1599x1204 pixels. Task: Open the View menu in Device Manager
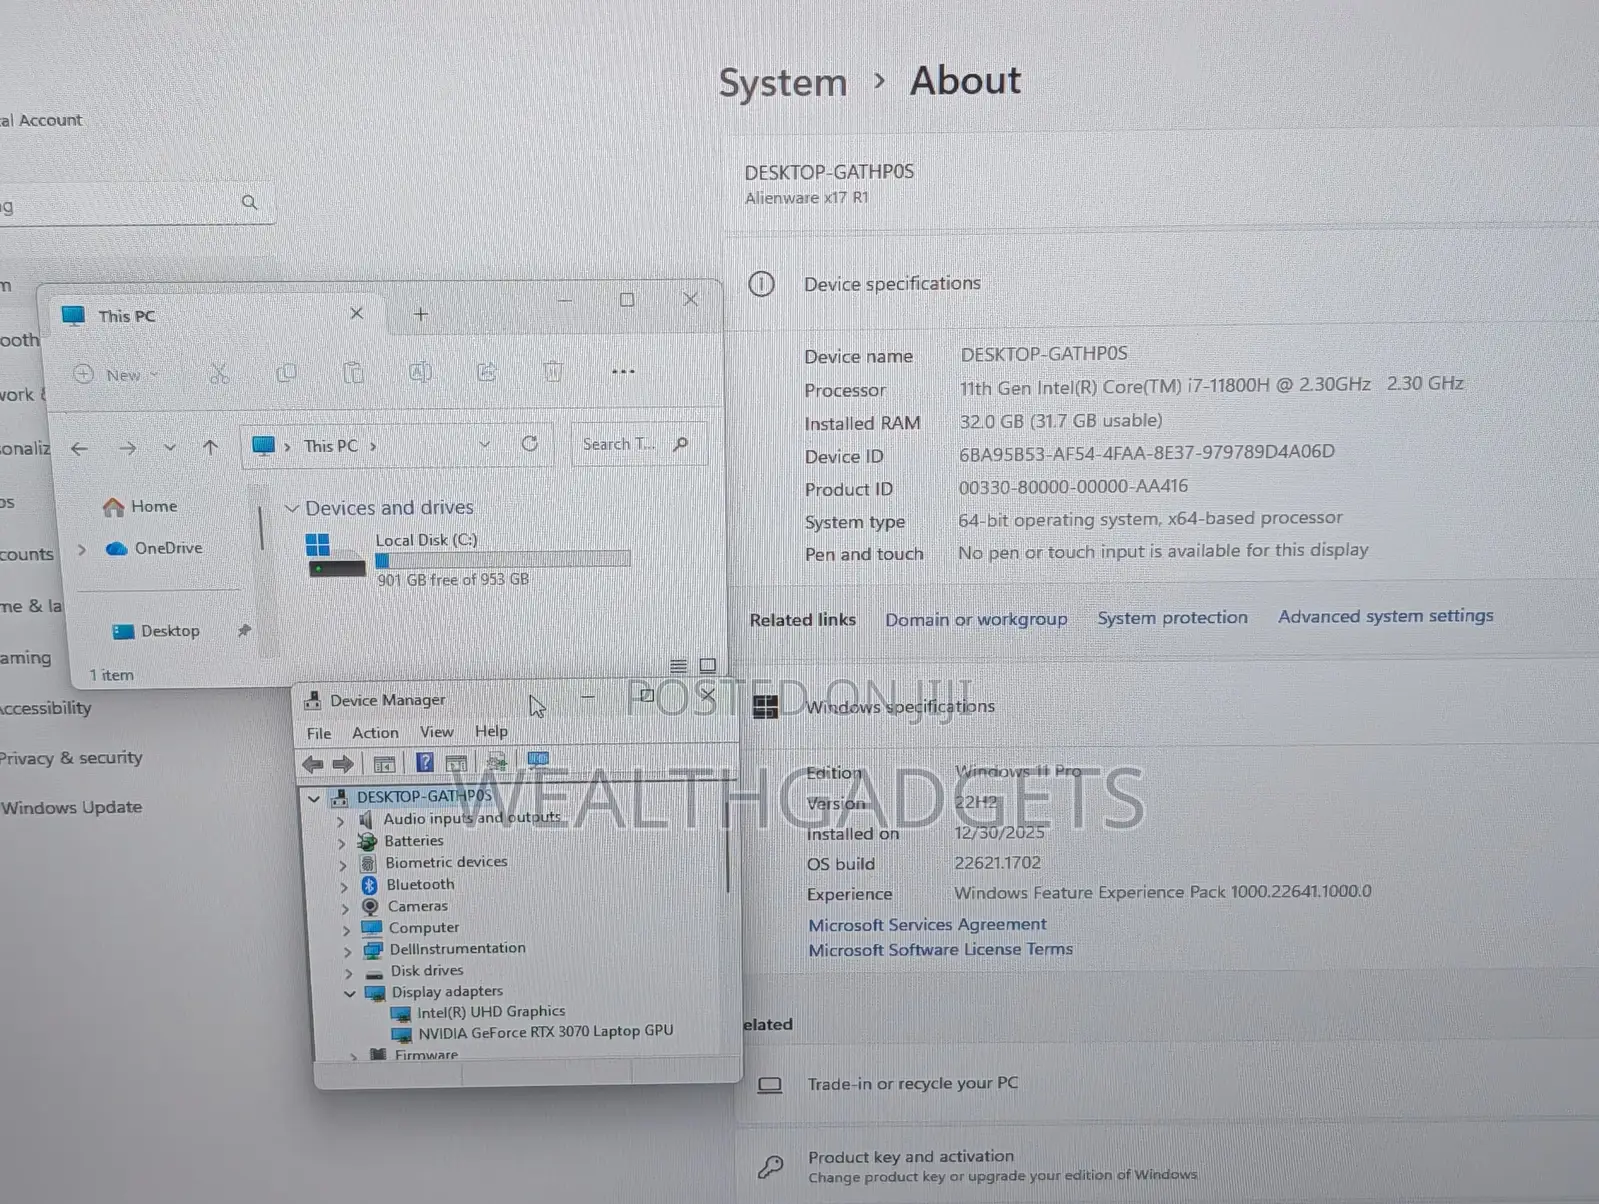[x=436, y=732]
